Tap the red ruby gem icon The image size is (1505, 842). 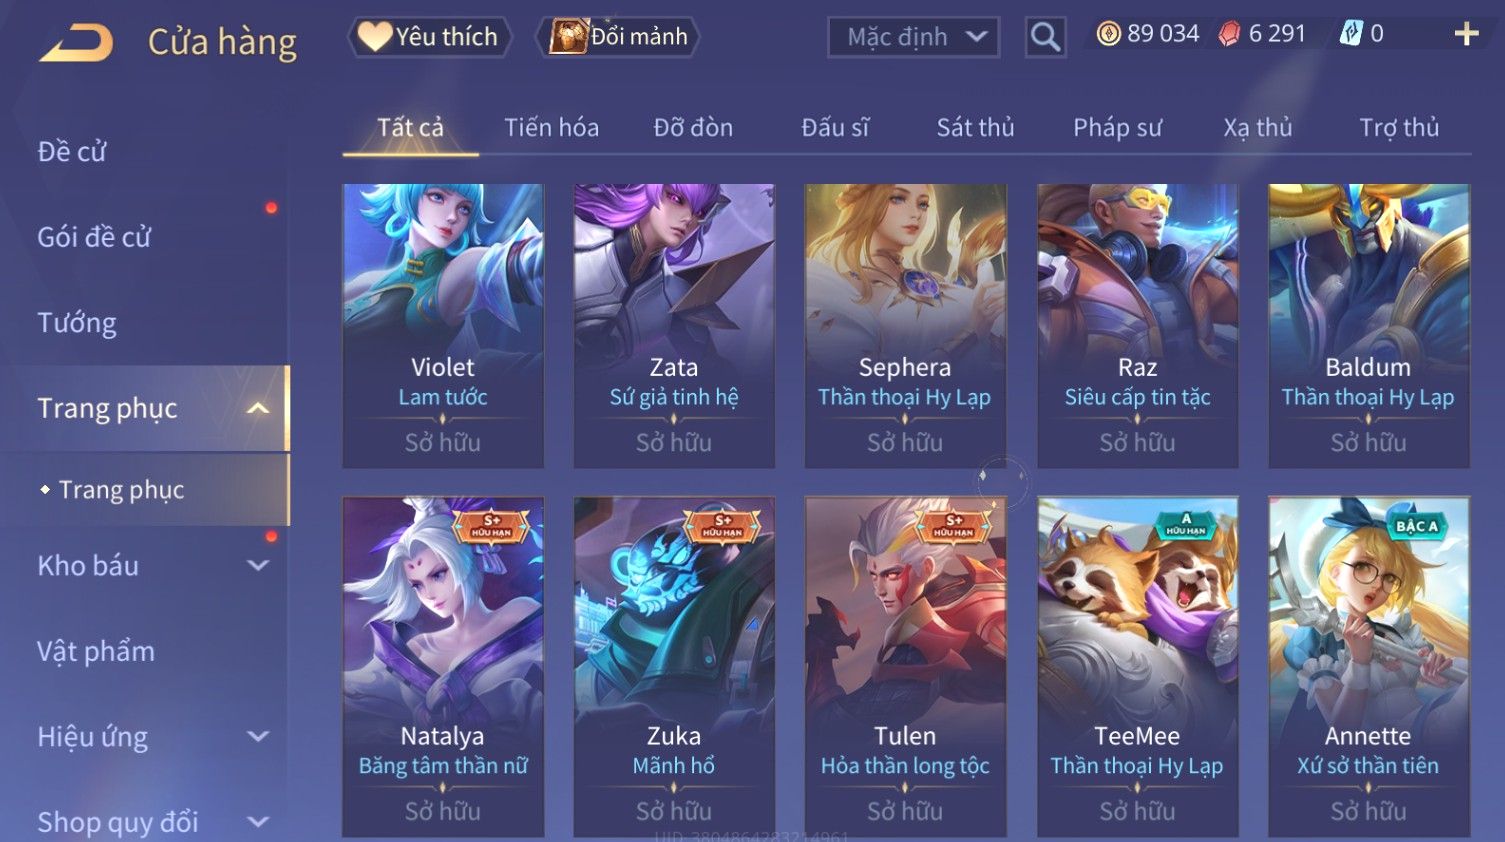[1229, 34]
